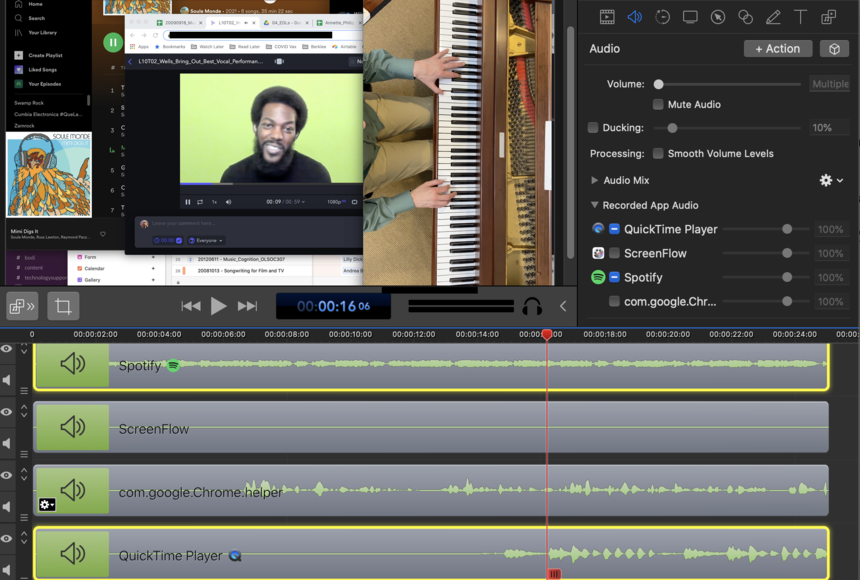Start playback with the Play button

[x=218, y=306]
